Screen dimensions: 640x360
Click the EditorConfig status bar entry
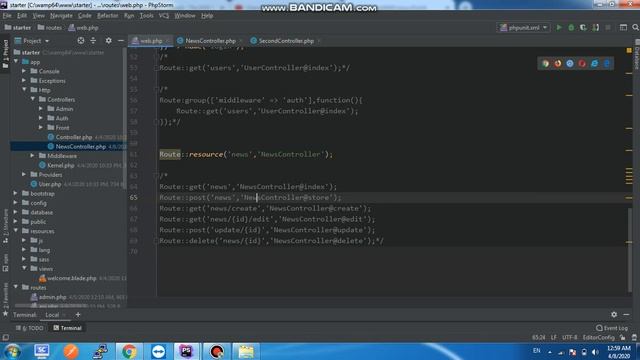tap(598, 338)
